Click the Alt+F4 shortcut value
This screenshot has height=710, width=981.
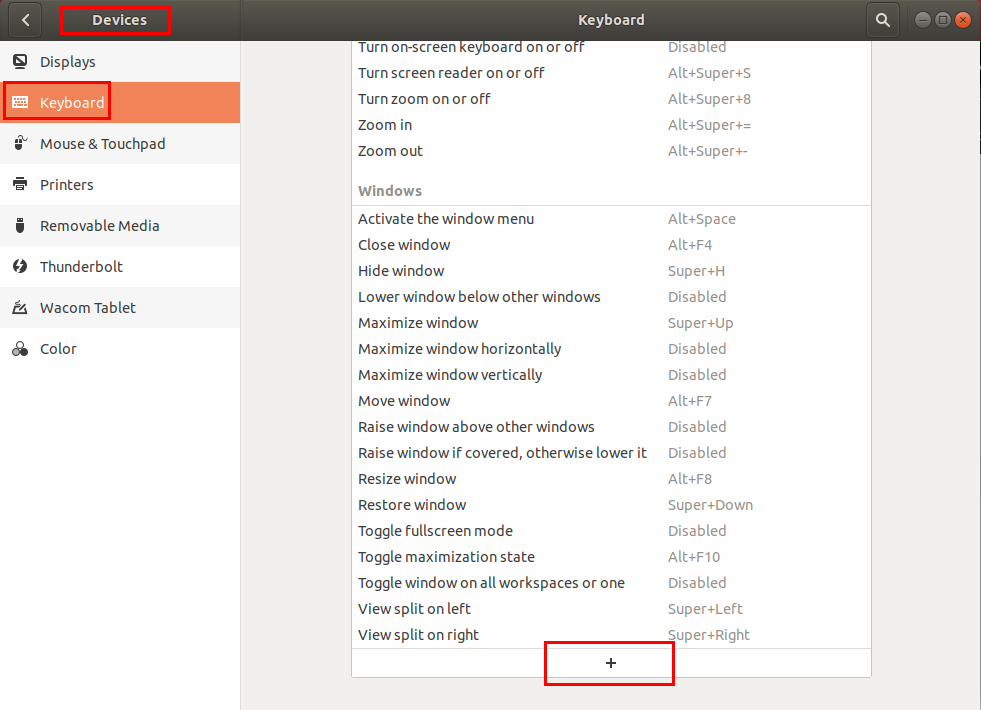pos(689,245)
